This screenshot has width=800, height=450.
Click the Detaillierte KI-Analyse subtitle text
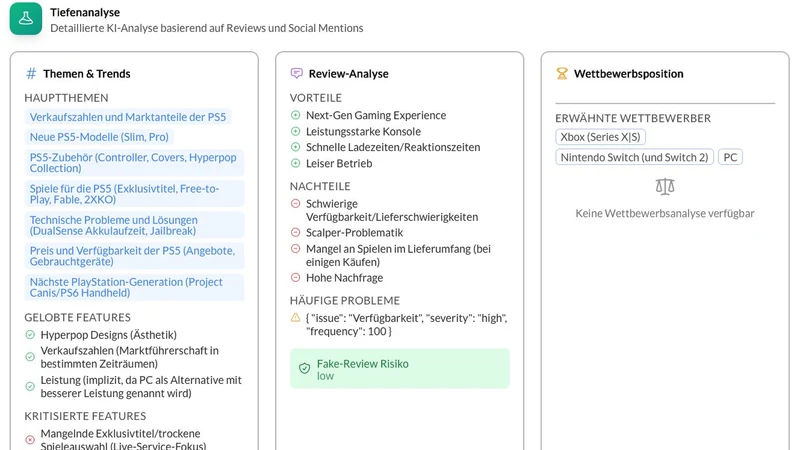[x=207, y=28]
